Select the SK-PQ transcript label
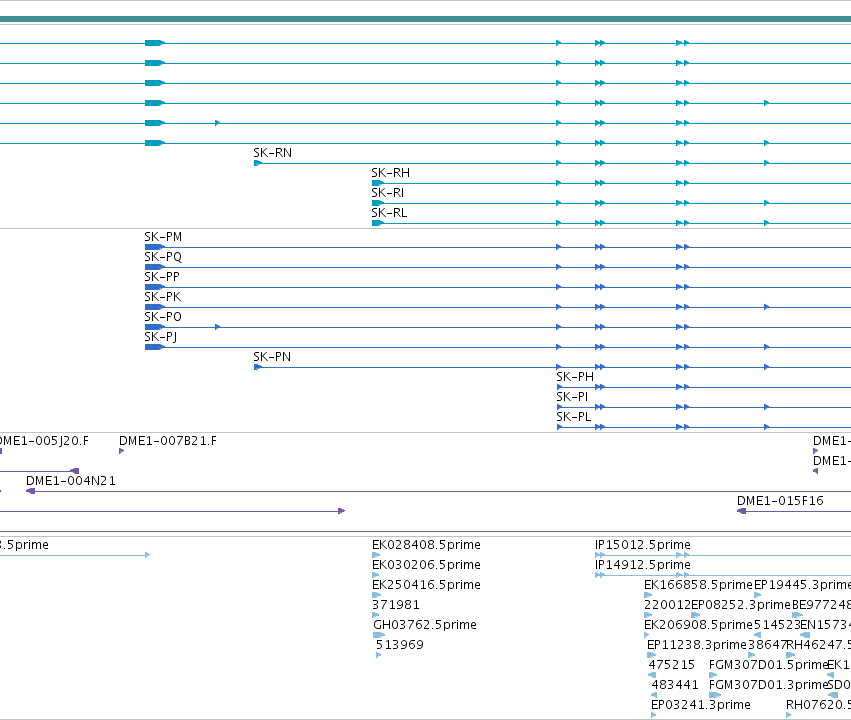This screenshot has height=720, width=851. pos(163,257)
